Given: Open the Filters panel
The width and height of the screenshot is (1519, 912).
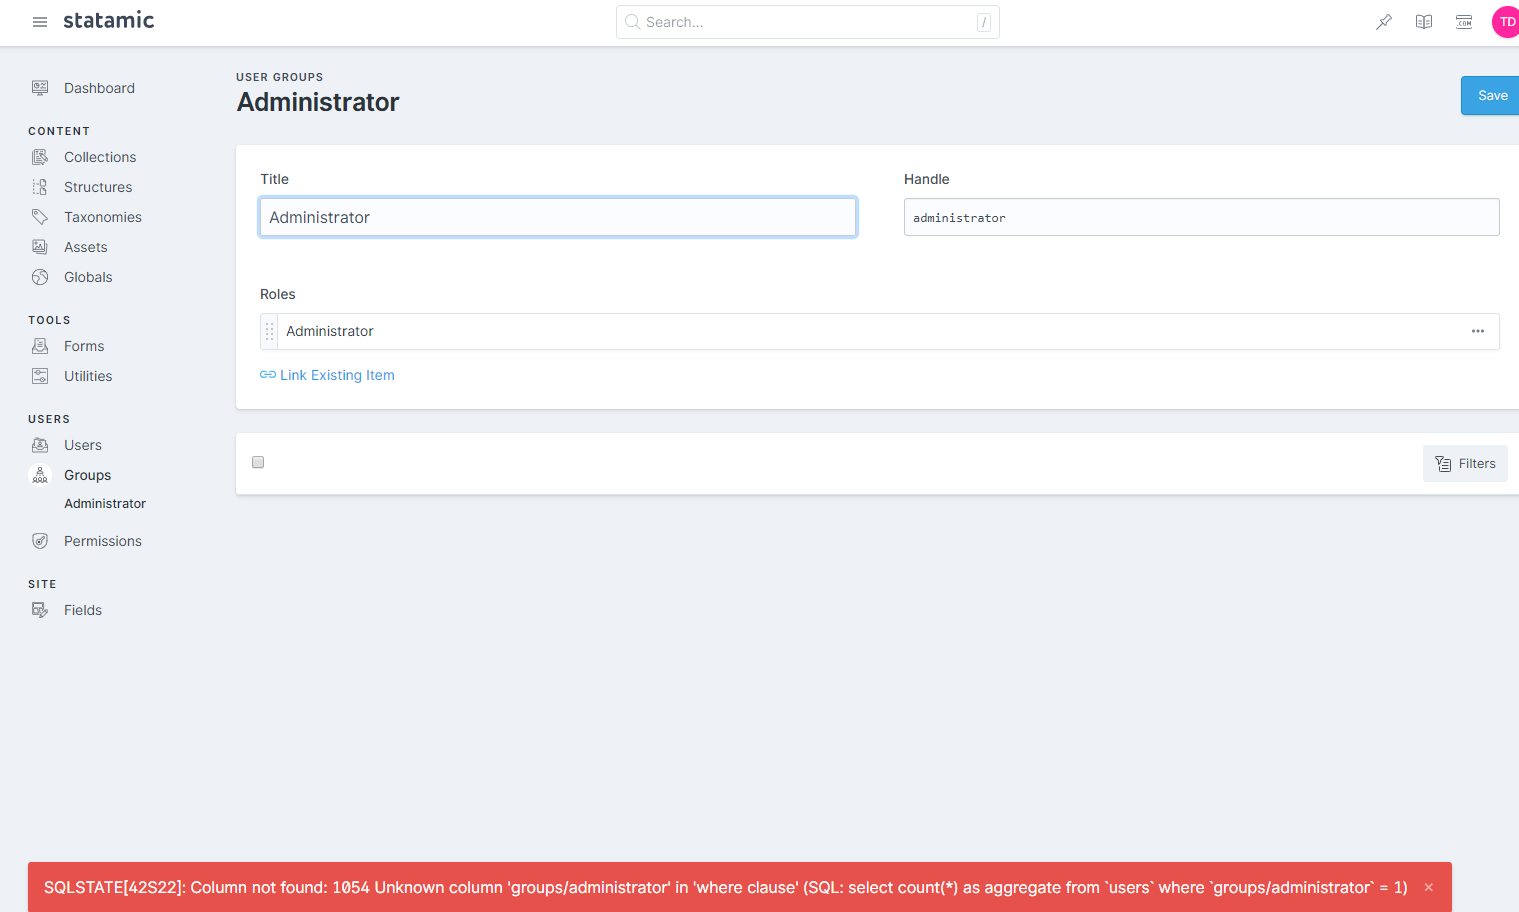Looking at the screenshot, I should coord(1465,463).
